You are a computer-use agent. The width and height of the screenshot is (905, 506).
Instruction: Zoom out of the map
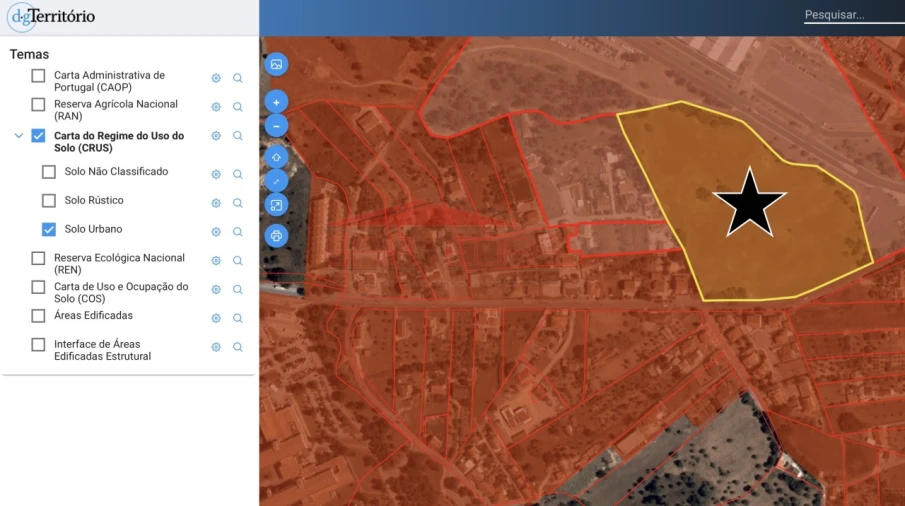(x=276, y=126)
